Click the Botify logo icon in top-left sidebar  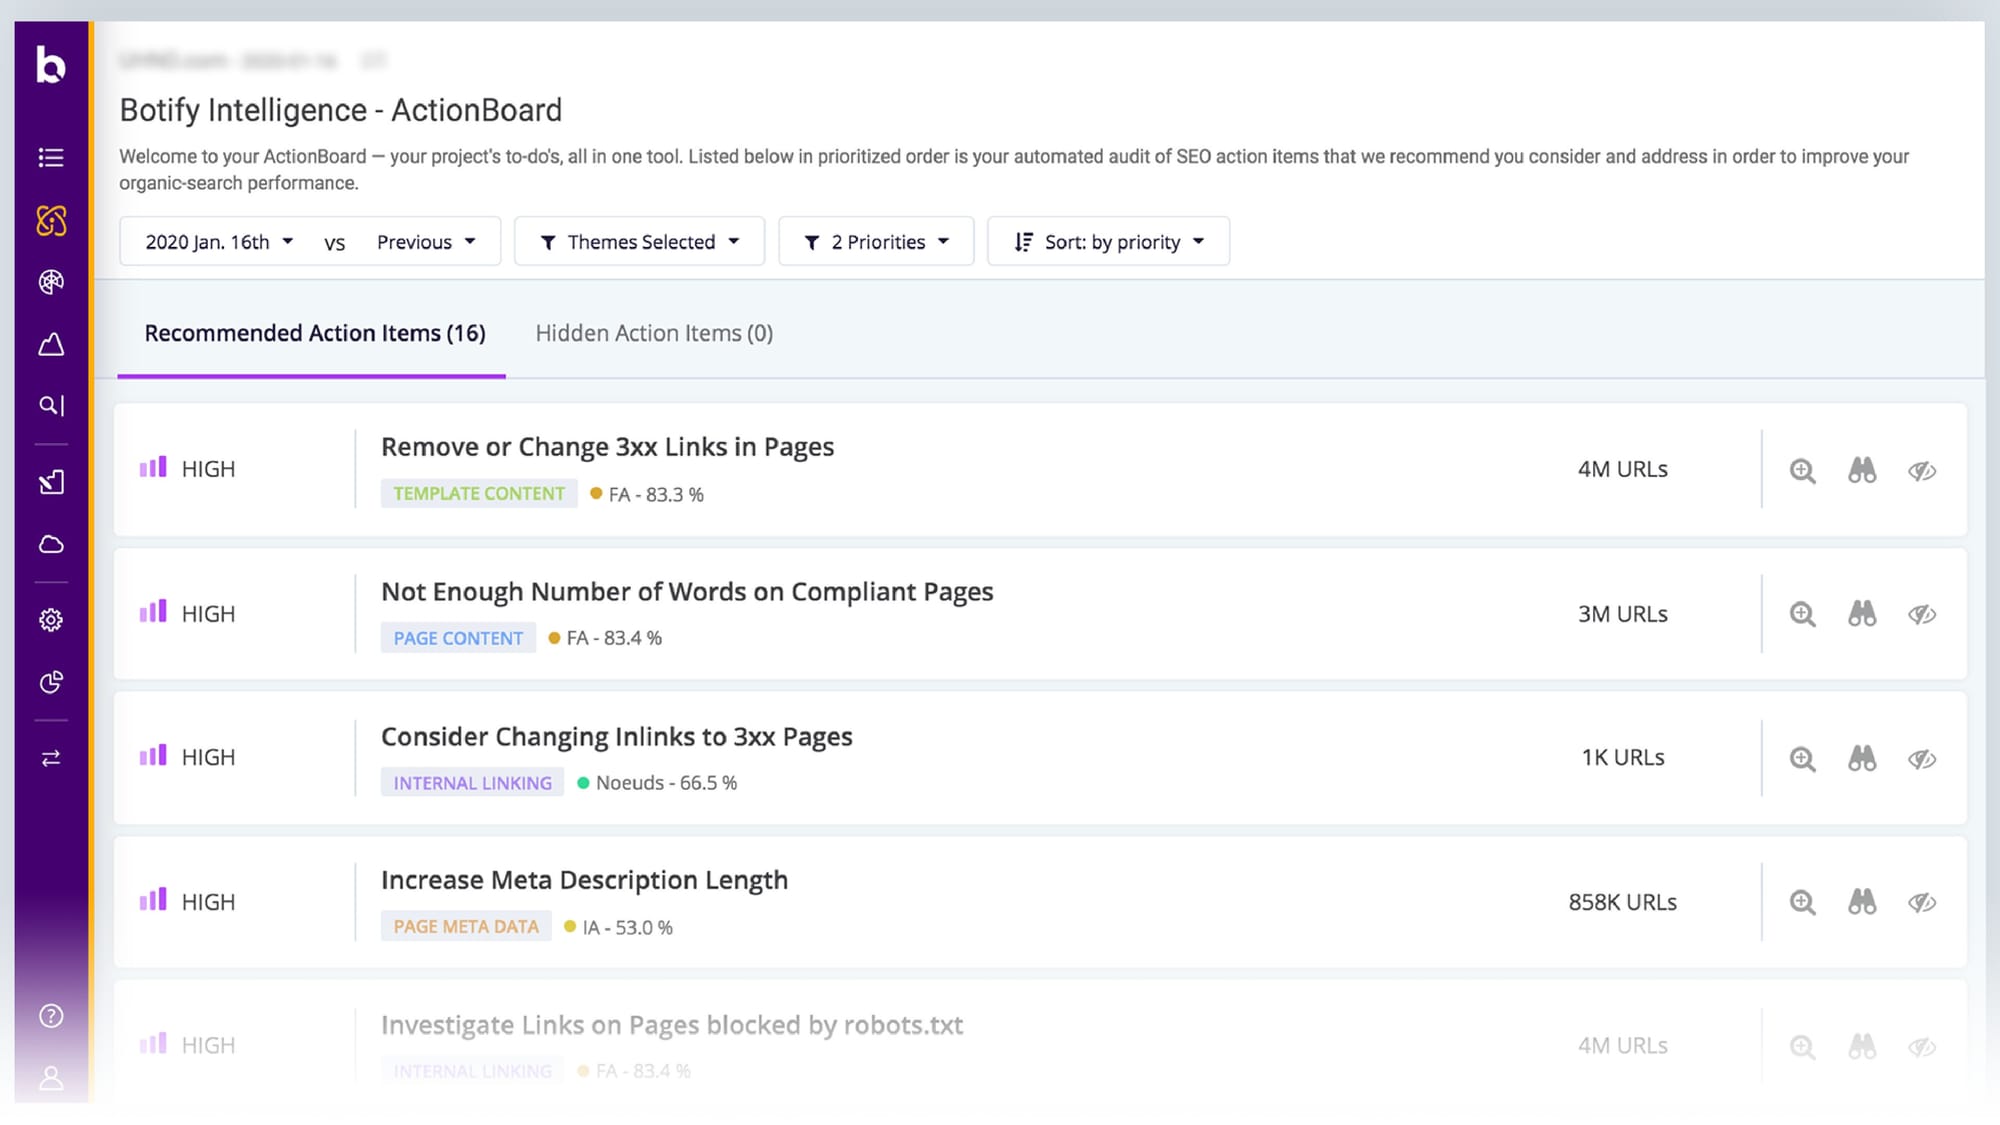point(51,63)
